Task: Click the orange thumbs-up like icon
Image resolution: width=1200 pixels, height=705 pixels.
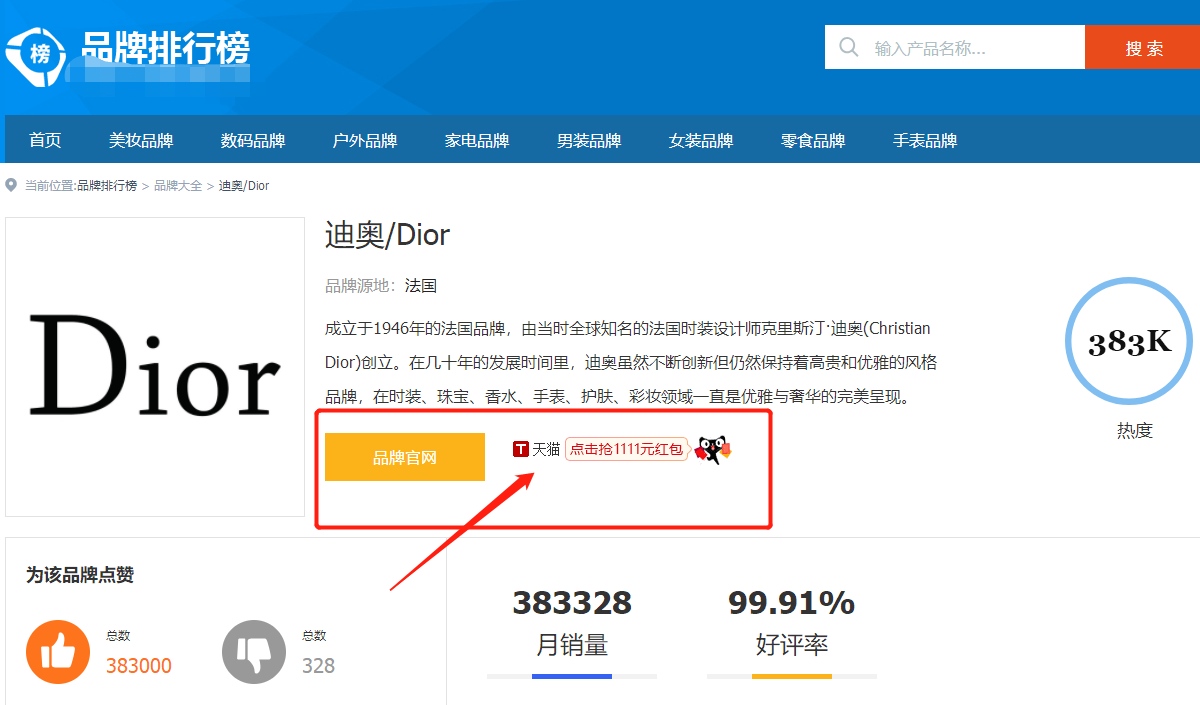Action: click(58, 652)
